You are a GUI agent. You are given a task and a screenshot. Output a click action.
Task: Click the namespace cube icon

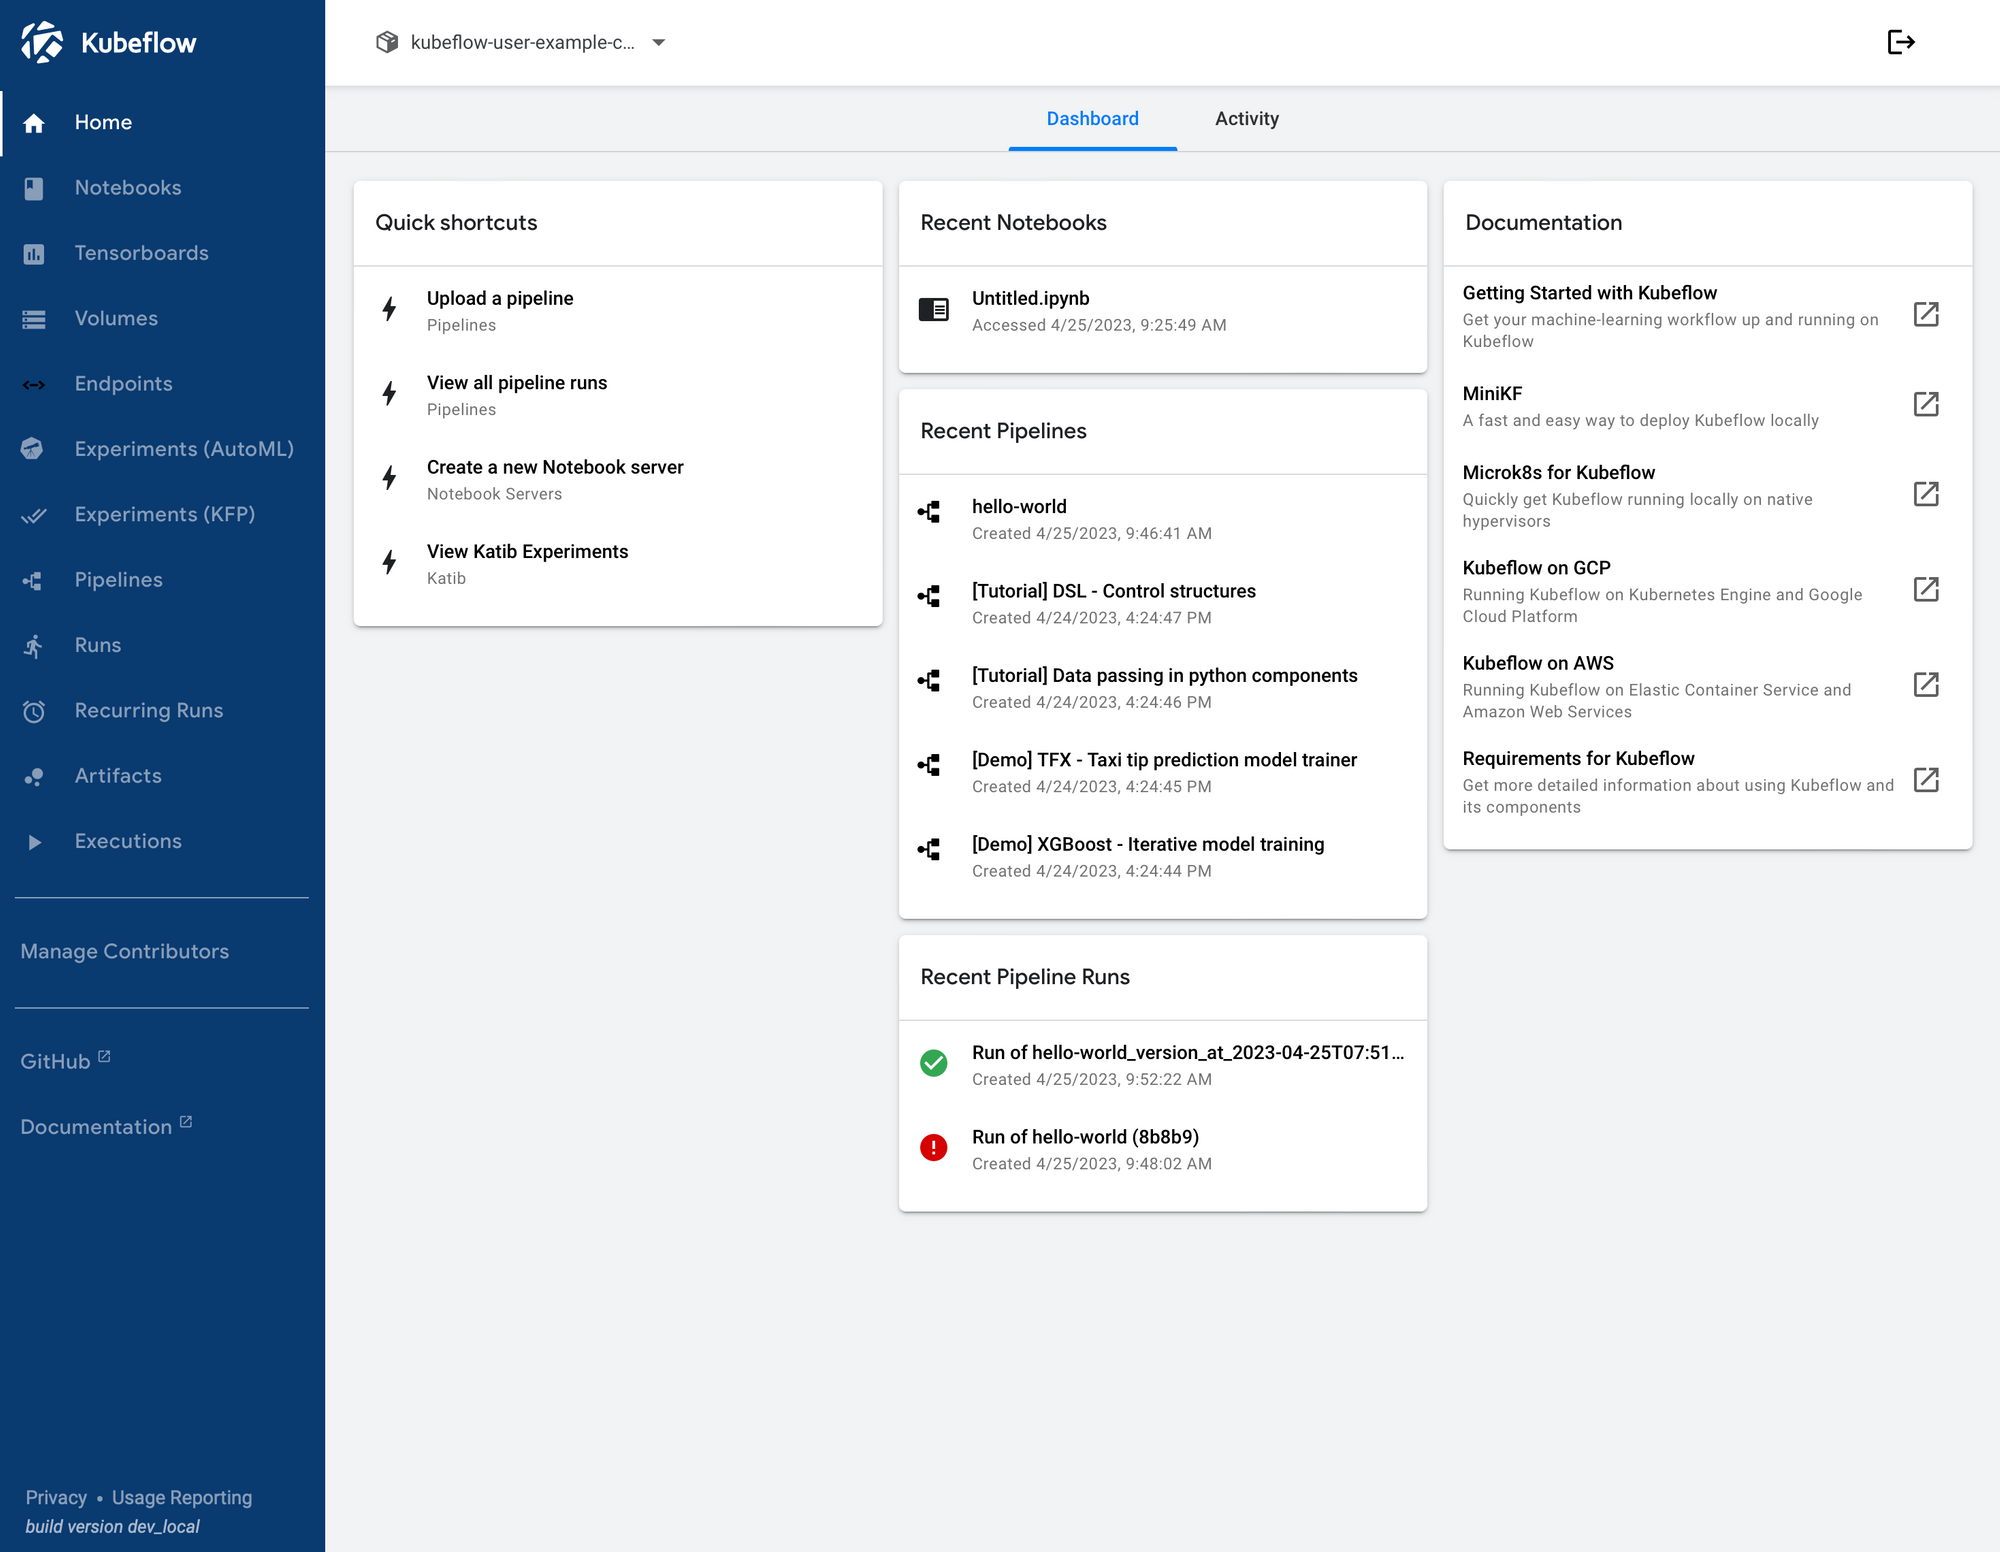[x=387, y=42]
